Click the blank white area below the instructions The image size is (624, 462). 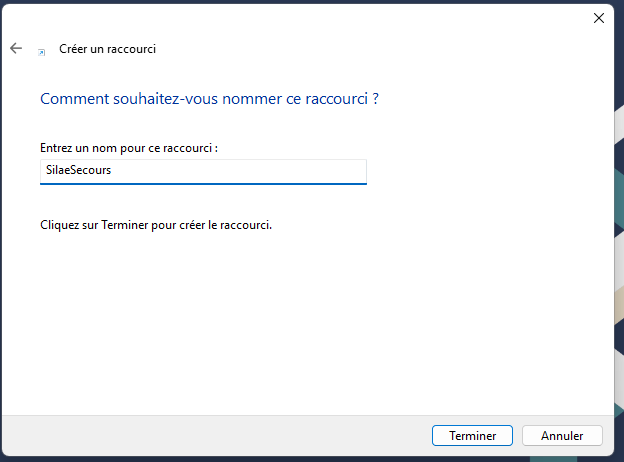(x=300, y=320)
